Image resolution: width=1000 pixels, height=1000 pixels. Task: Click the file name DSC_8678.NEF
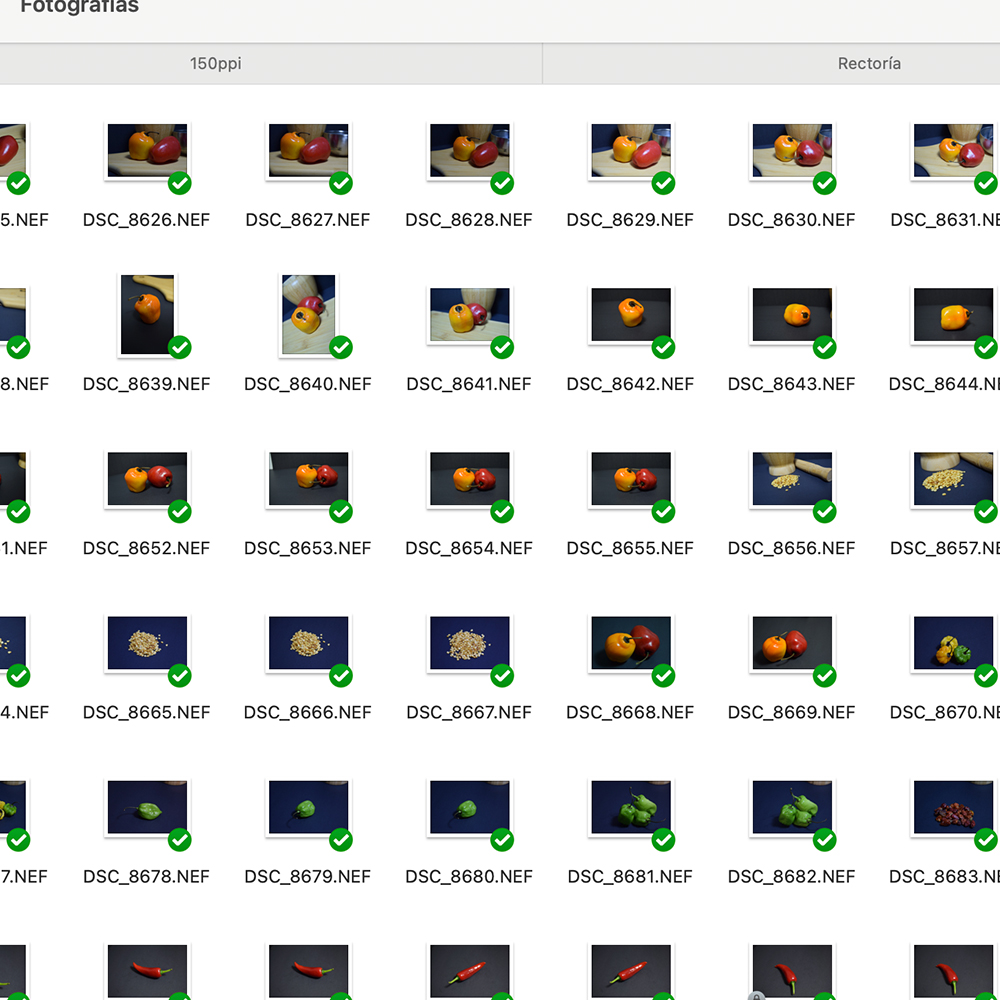[147, 877]
